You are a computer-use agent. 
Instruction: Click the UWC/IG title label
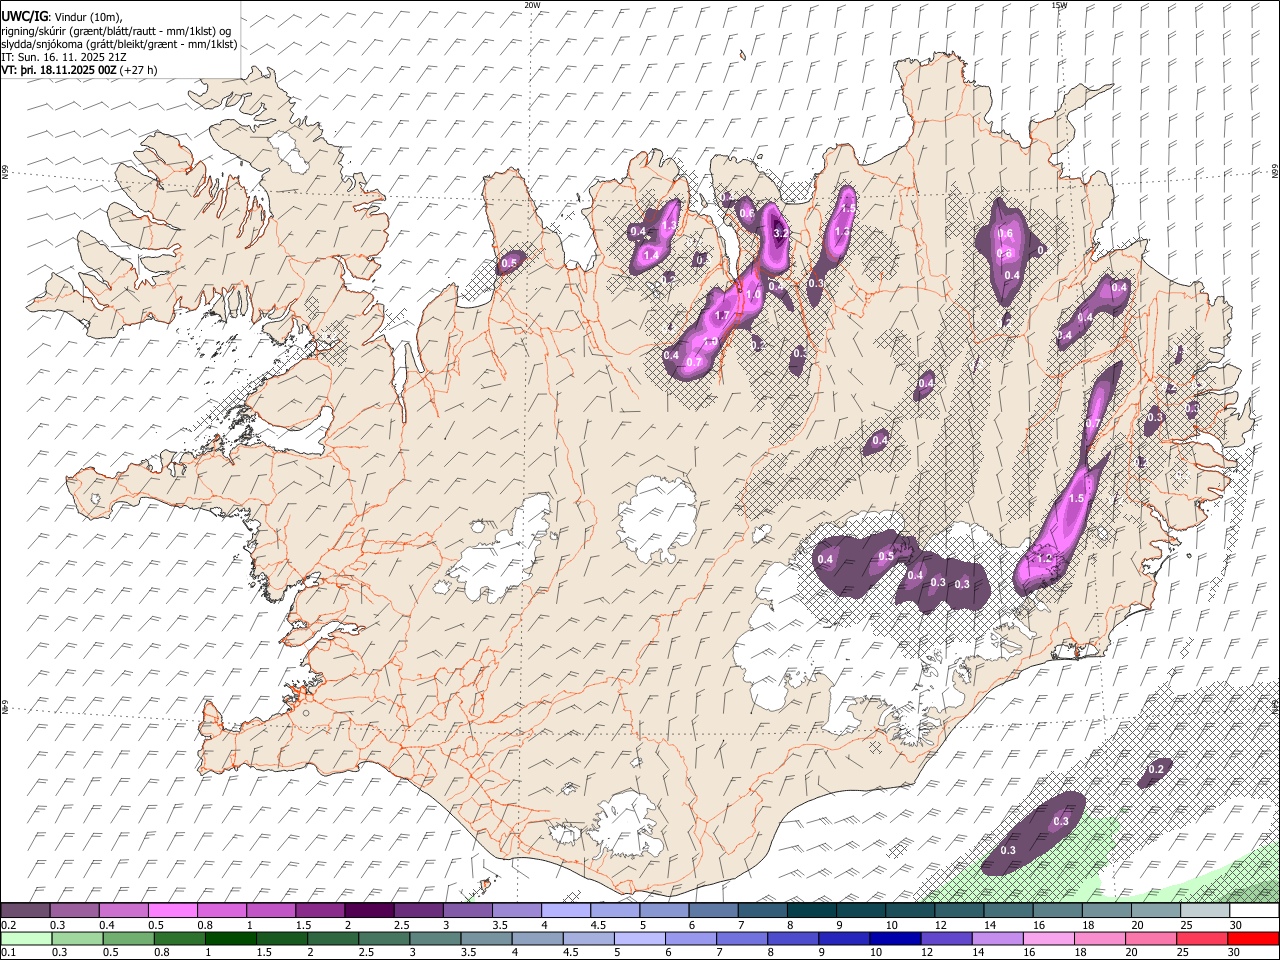coord(23,17)
